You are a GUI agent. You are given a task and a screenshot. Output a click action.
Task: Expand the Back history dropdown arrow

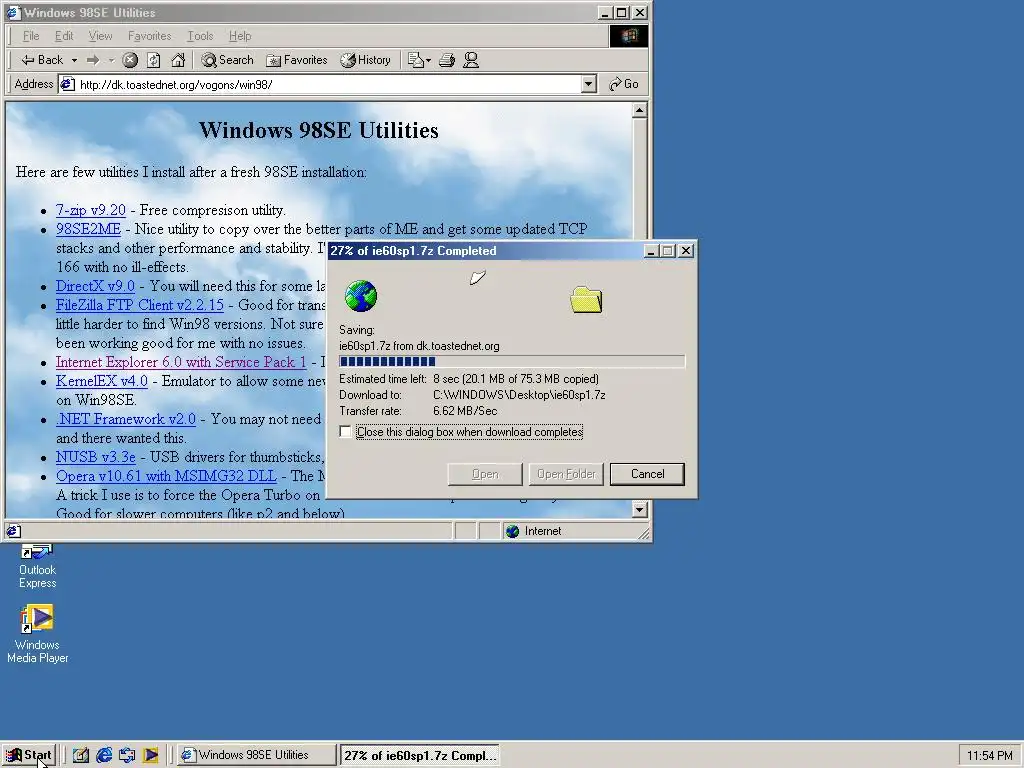tap(74, 60)
